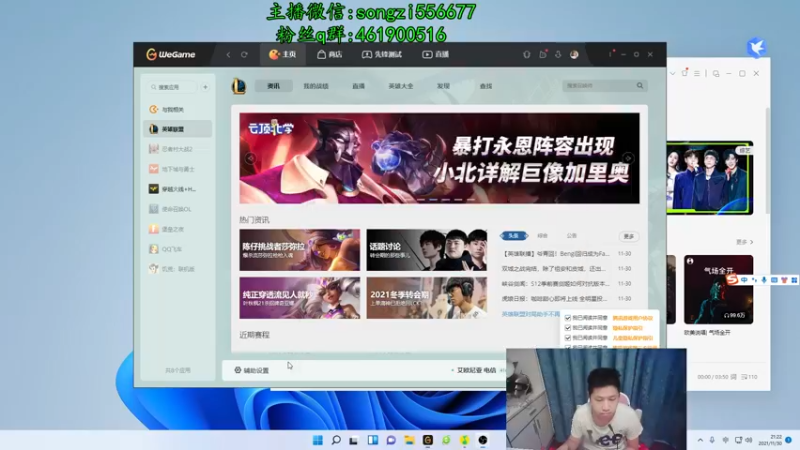The width and height of the screenshot is (800, 450).
Task: Select QQ飞车 in the sidebar
Action: click(178, 249)
